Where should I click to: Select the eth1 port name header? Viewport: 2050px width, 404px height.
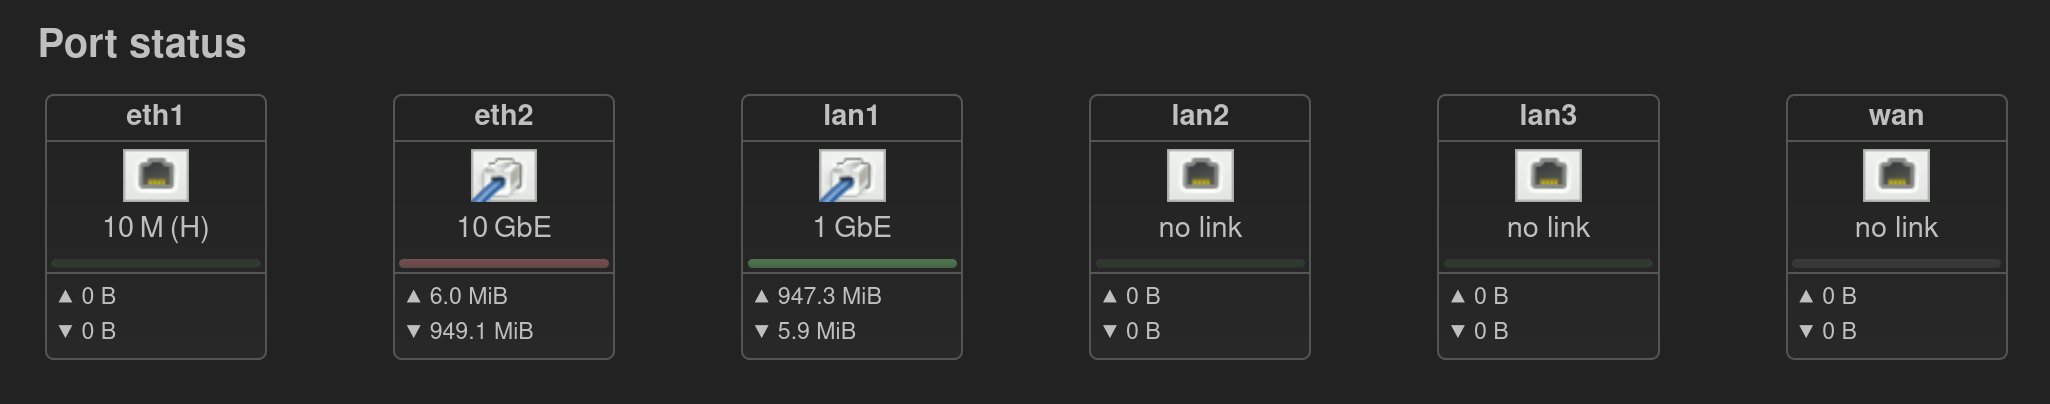tap(156, 116)
